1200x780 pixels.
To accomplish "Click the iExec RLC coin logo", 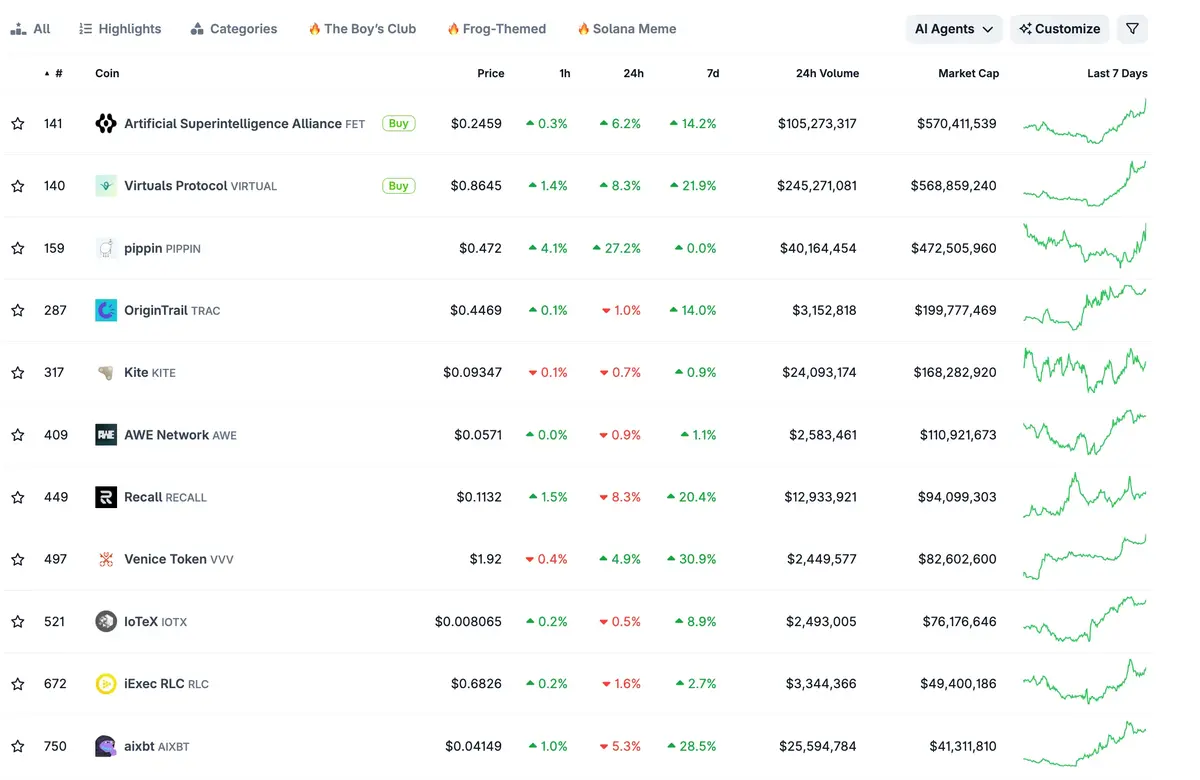I will [x=105, y=684].
